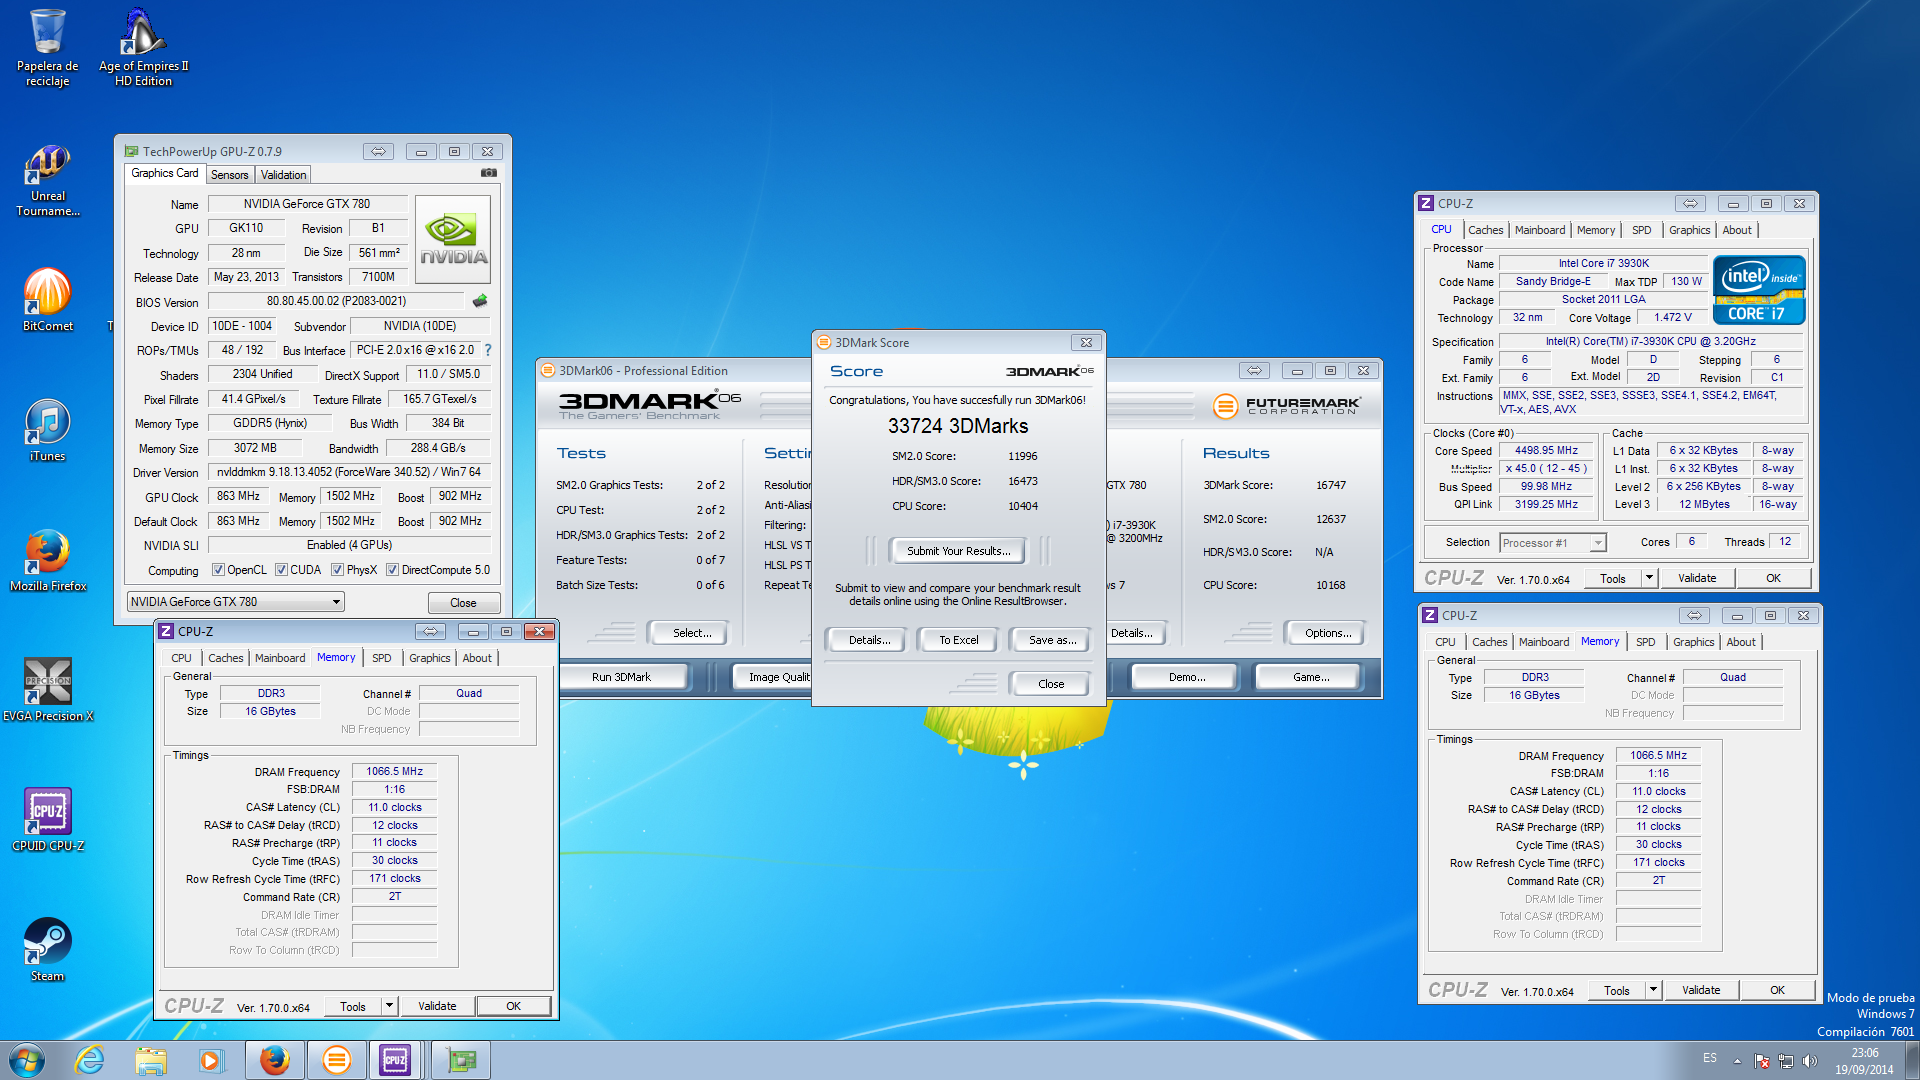Open Mozilla Firefox desktop shortcut
The width and height of the screenshot is (1920, 1080).
(x=47, y=560)
